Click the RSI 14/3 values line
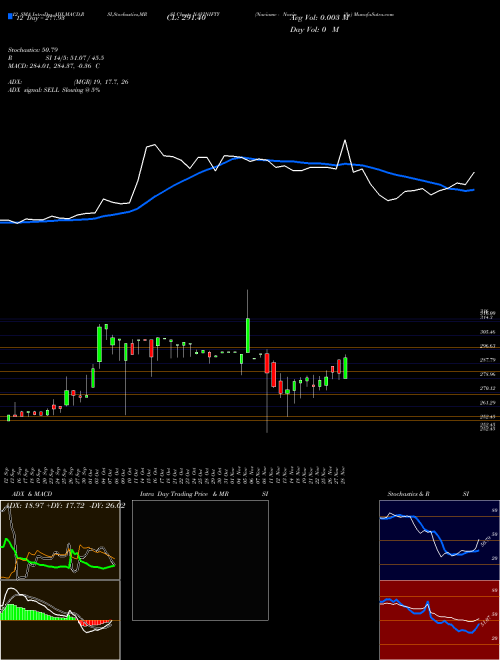This screenshot has height=660, width=500. (56, 58)
